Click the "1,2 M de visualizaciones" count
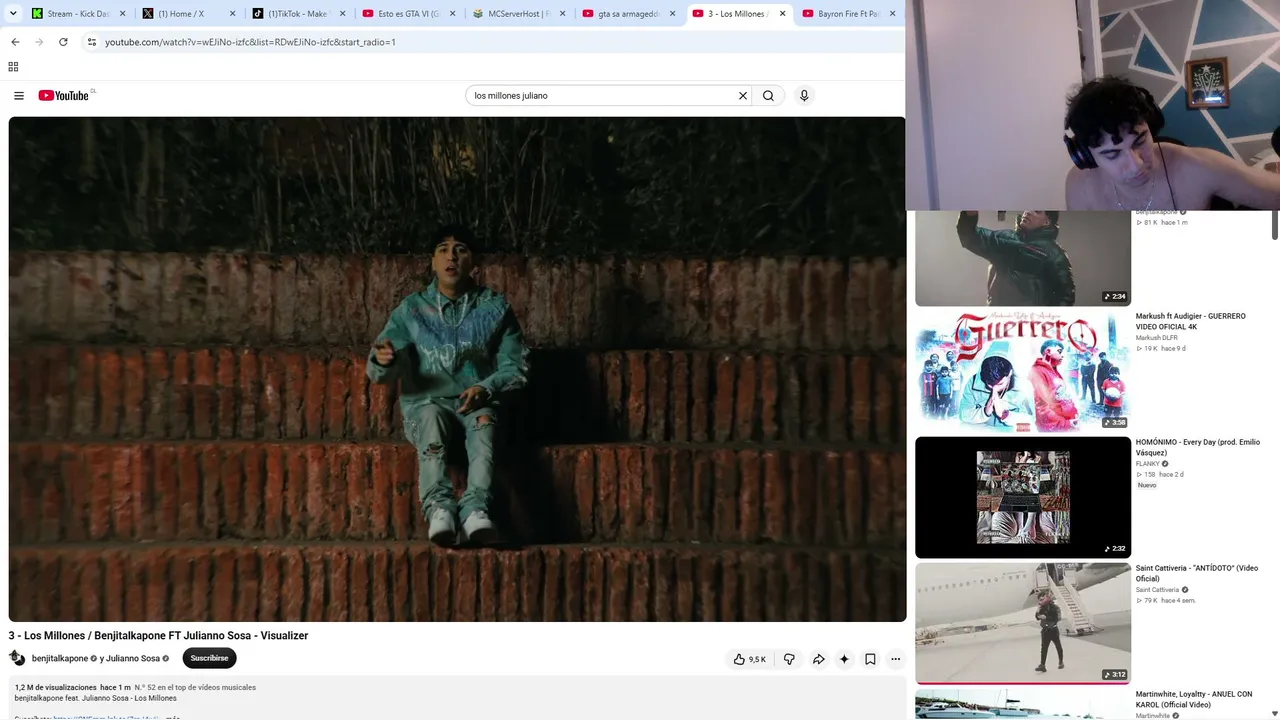The width and height of the screenshot is (1280, 720). pyautogui.click(x=56, y=688)
